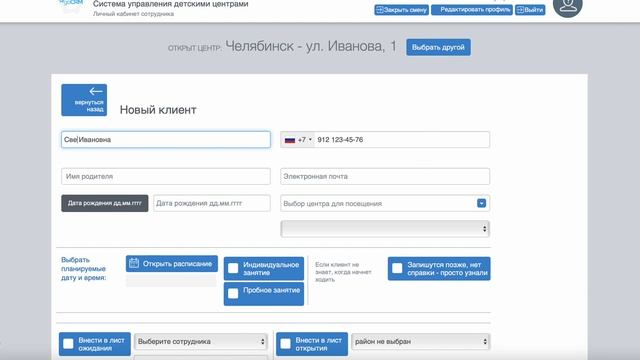The height and width of the screenshot is (360, 640).
Task: Toggle Индивидуальное занятие checkbox
Action: [x=233, y=268]
